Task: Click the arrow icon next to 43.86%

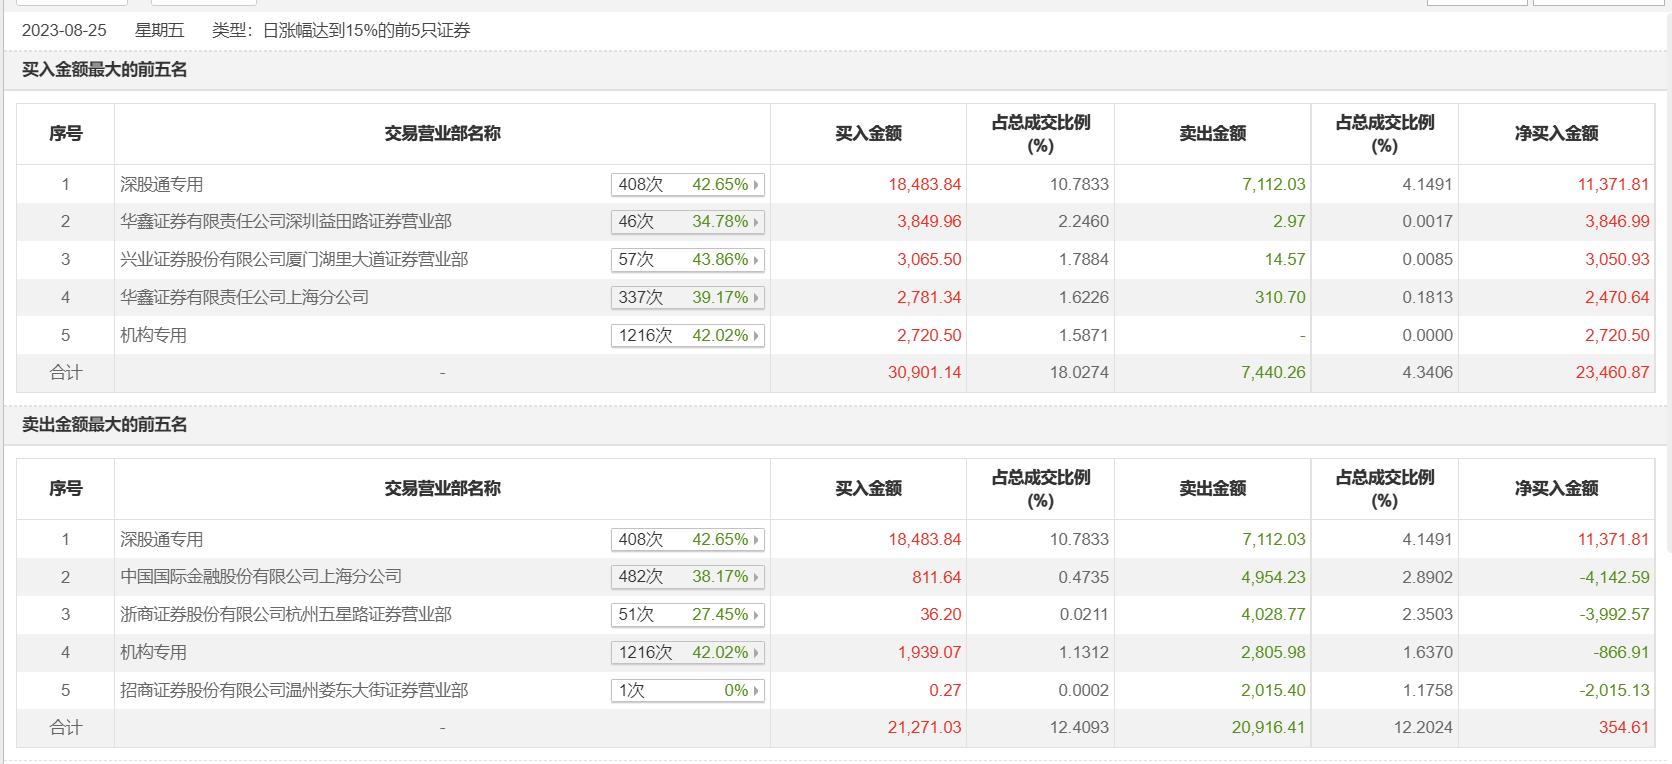Action: (756, 260)
